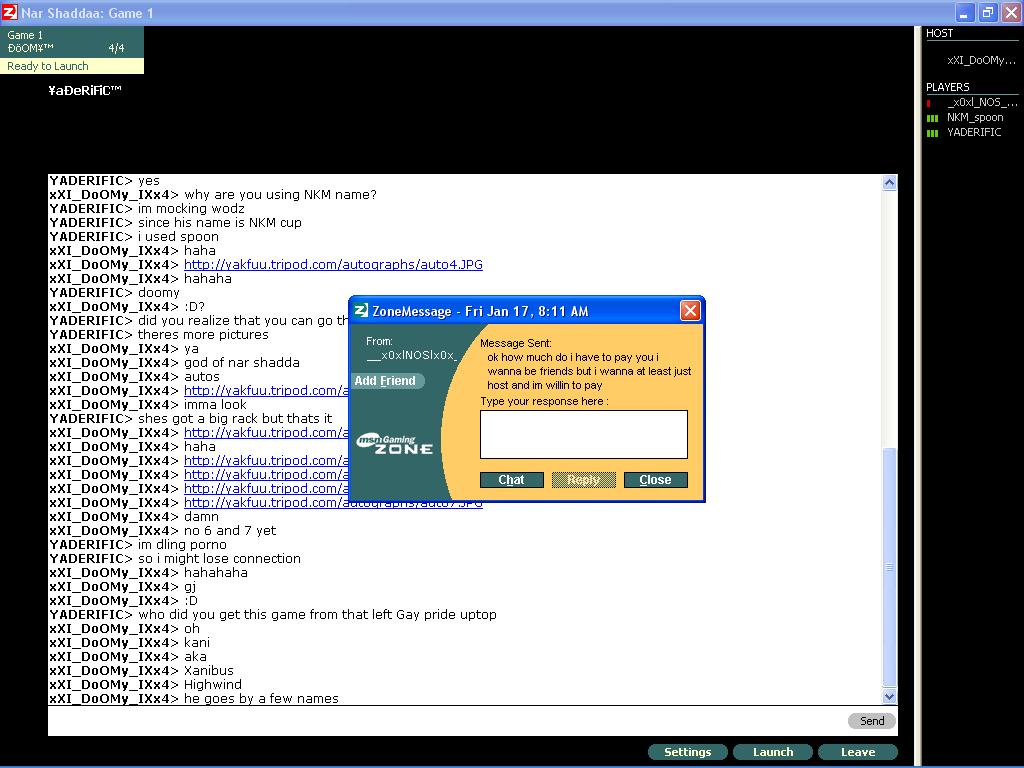Click the green latency bars beside YADERIFIC
The width and height of the screenshot is (1024, 768).
933,133
